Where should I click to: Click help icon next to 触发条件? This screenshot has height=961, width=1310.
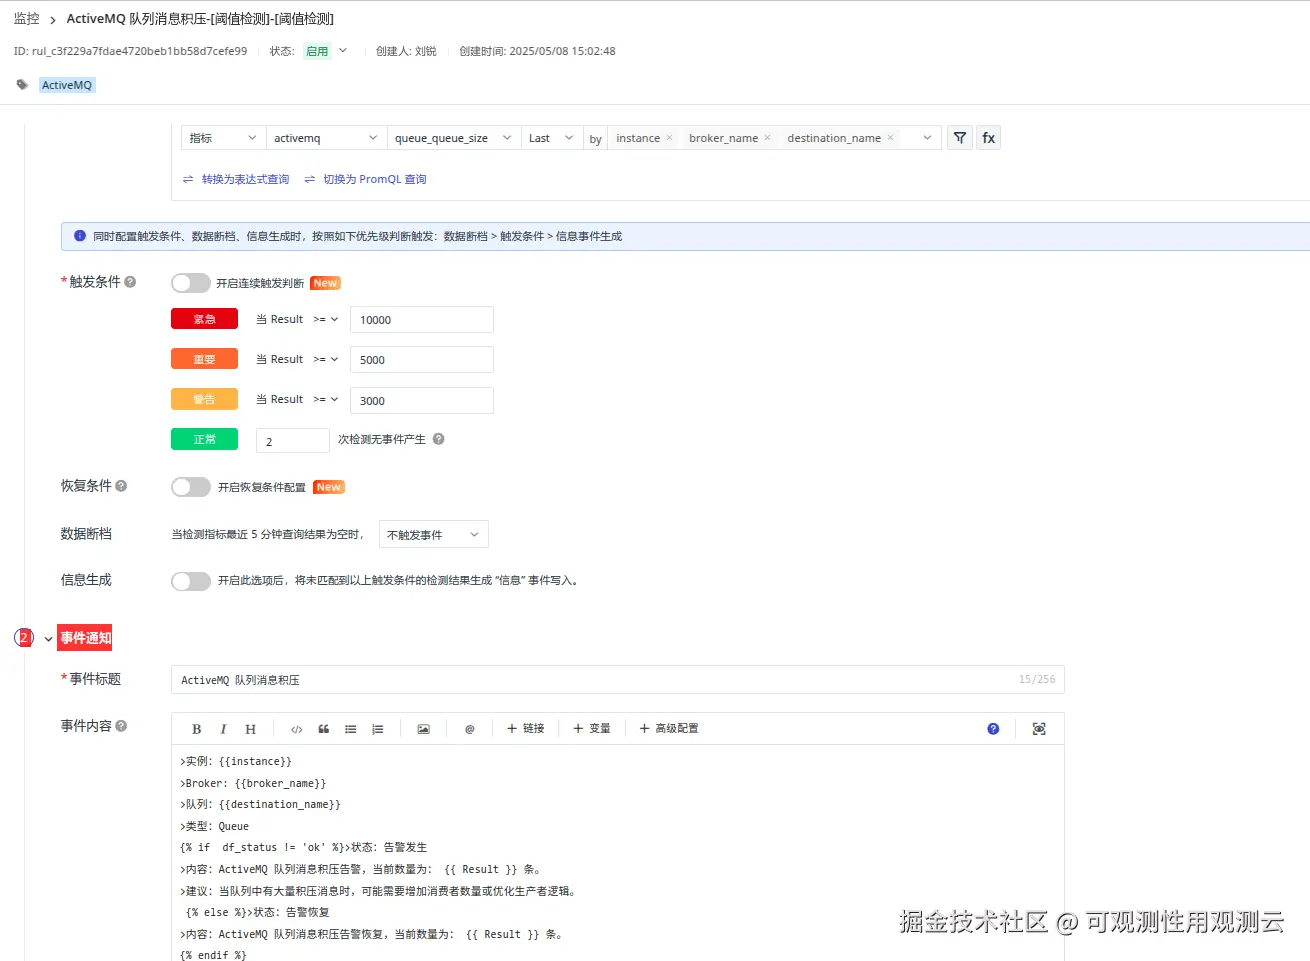click(130, 282)
